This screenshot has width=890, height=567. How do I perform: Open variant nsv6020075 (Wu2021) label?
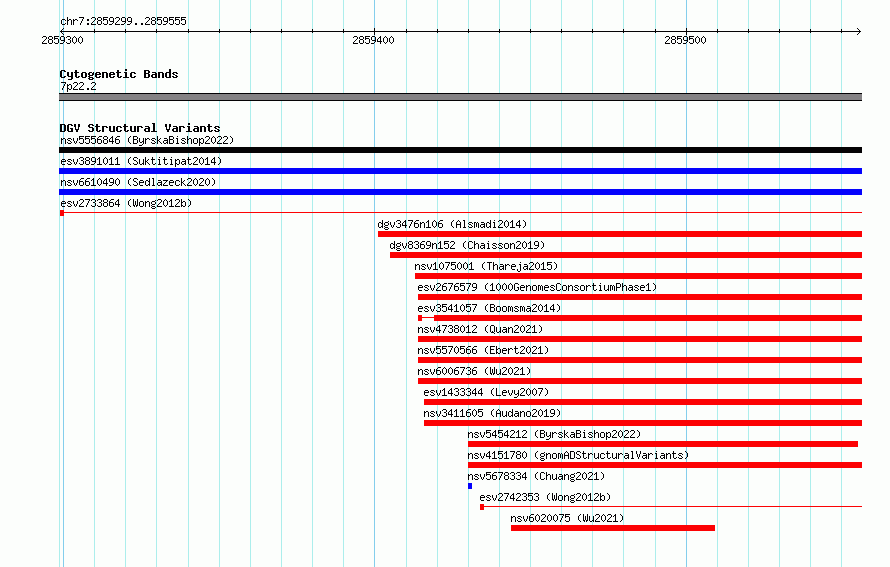click(x=567, y=518)
